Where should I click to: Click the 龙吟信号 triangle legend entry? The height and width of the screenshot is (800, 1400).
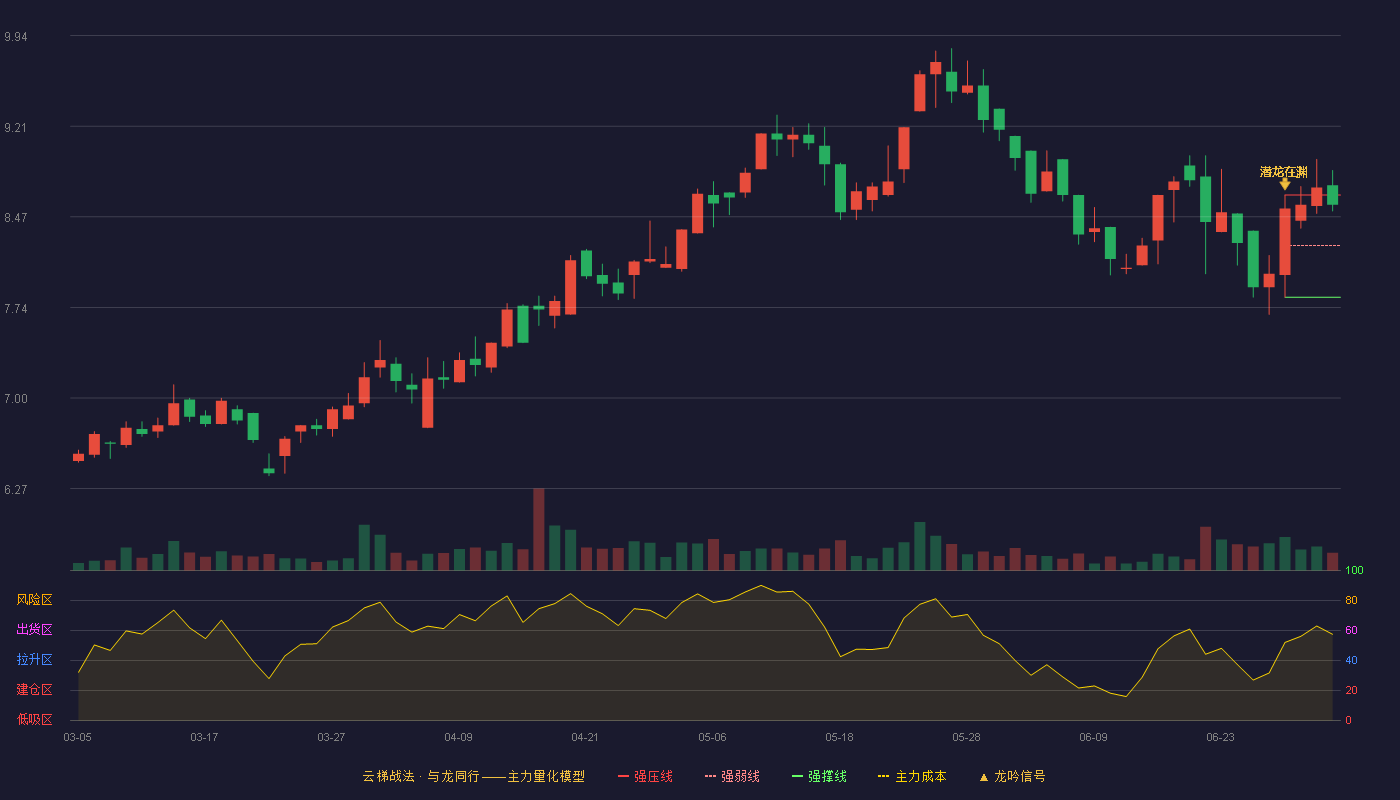click(x=1012, y=776)
